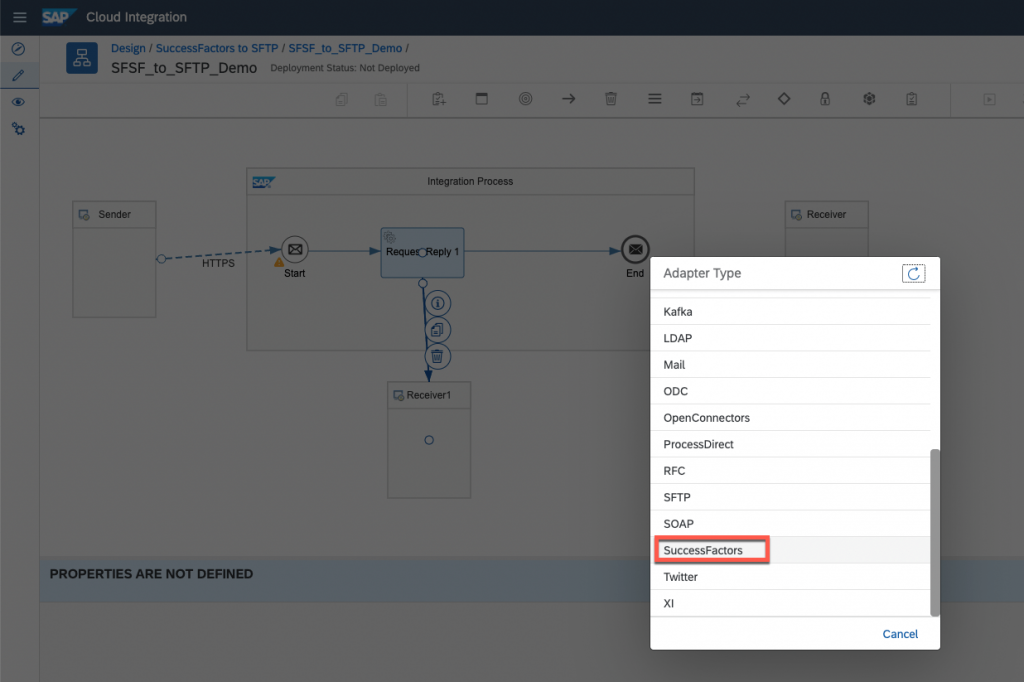Click the SAP logo in the header

pos(59,17)
